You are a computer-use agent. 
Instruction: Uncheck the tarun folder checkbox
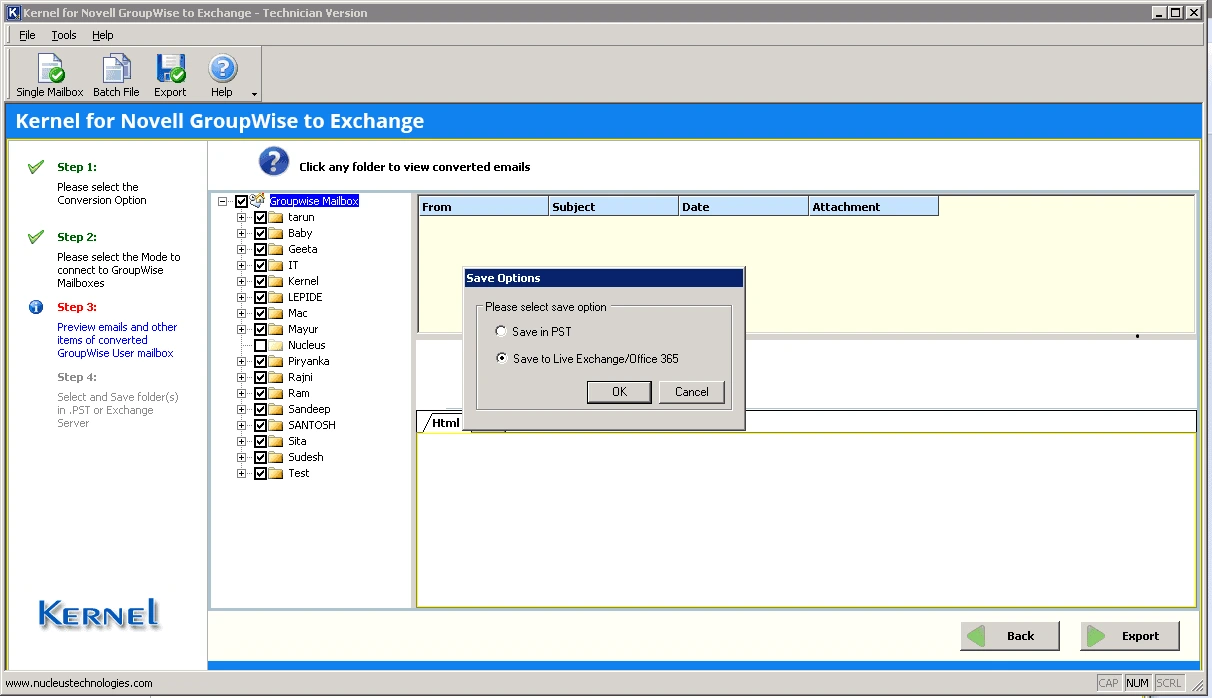coord(260,217)
